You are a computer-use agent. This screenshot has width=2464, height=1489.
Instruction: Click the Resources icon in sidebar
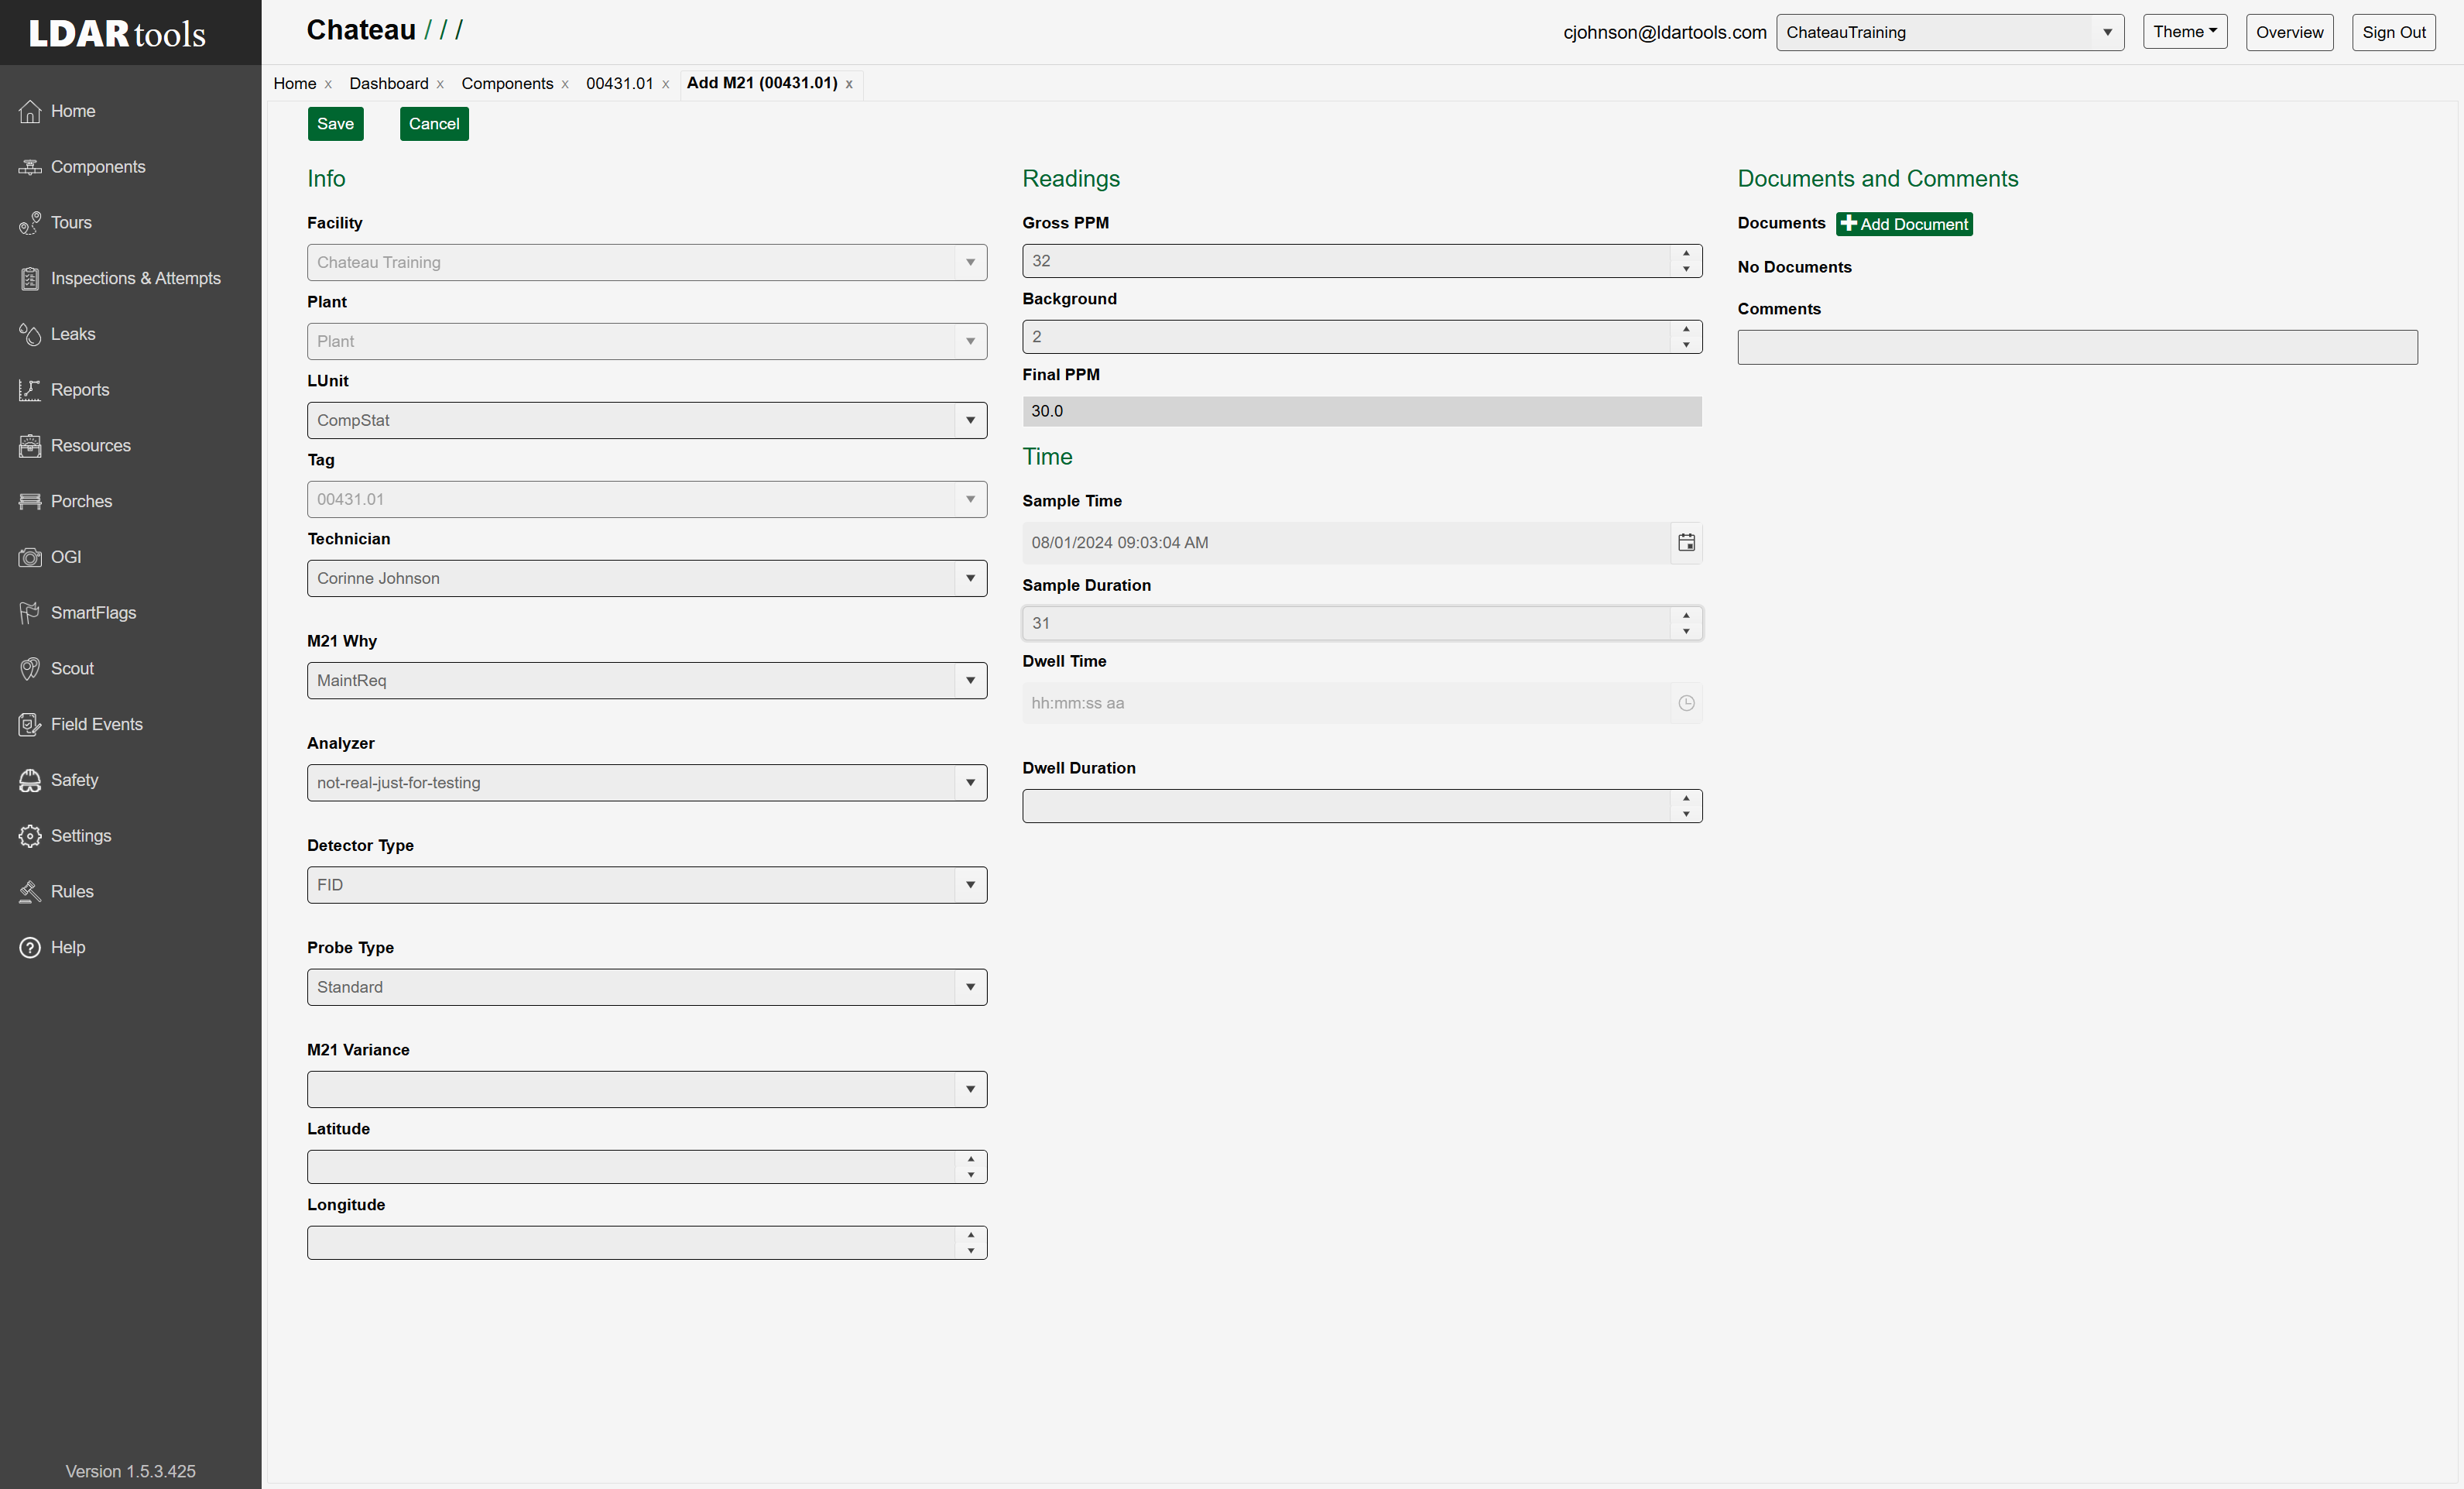pyautogui.click(x=30, y=446)
